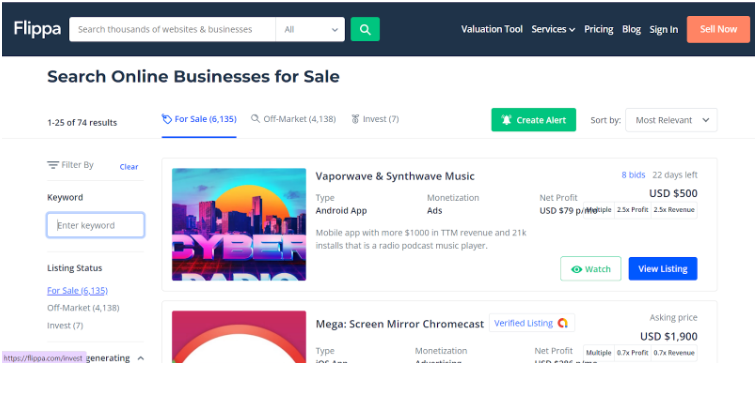755x395 pixels.
Task: Click the eye icon in Watch button
Action: coord(576,269)
